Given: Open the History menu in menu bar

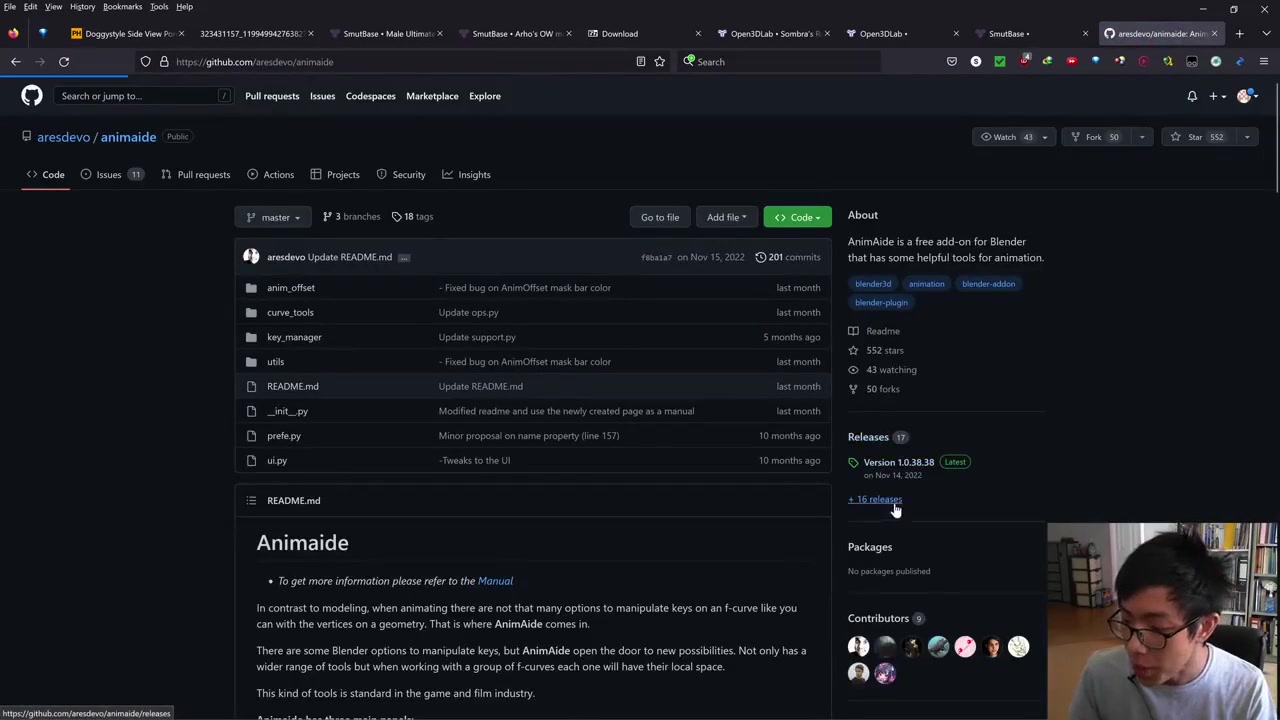Looking at the screenshot, I should (82, 7).
